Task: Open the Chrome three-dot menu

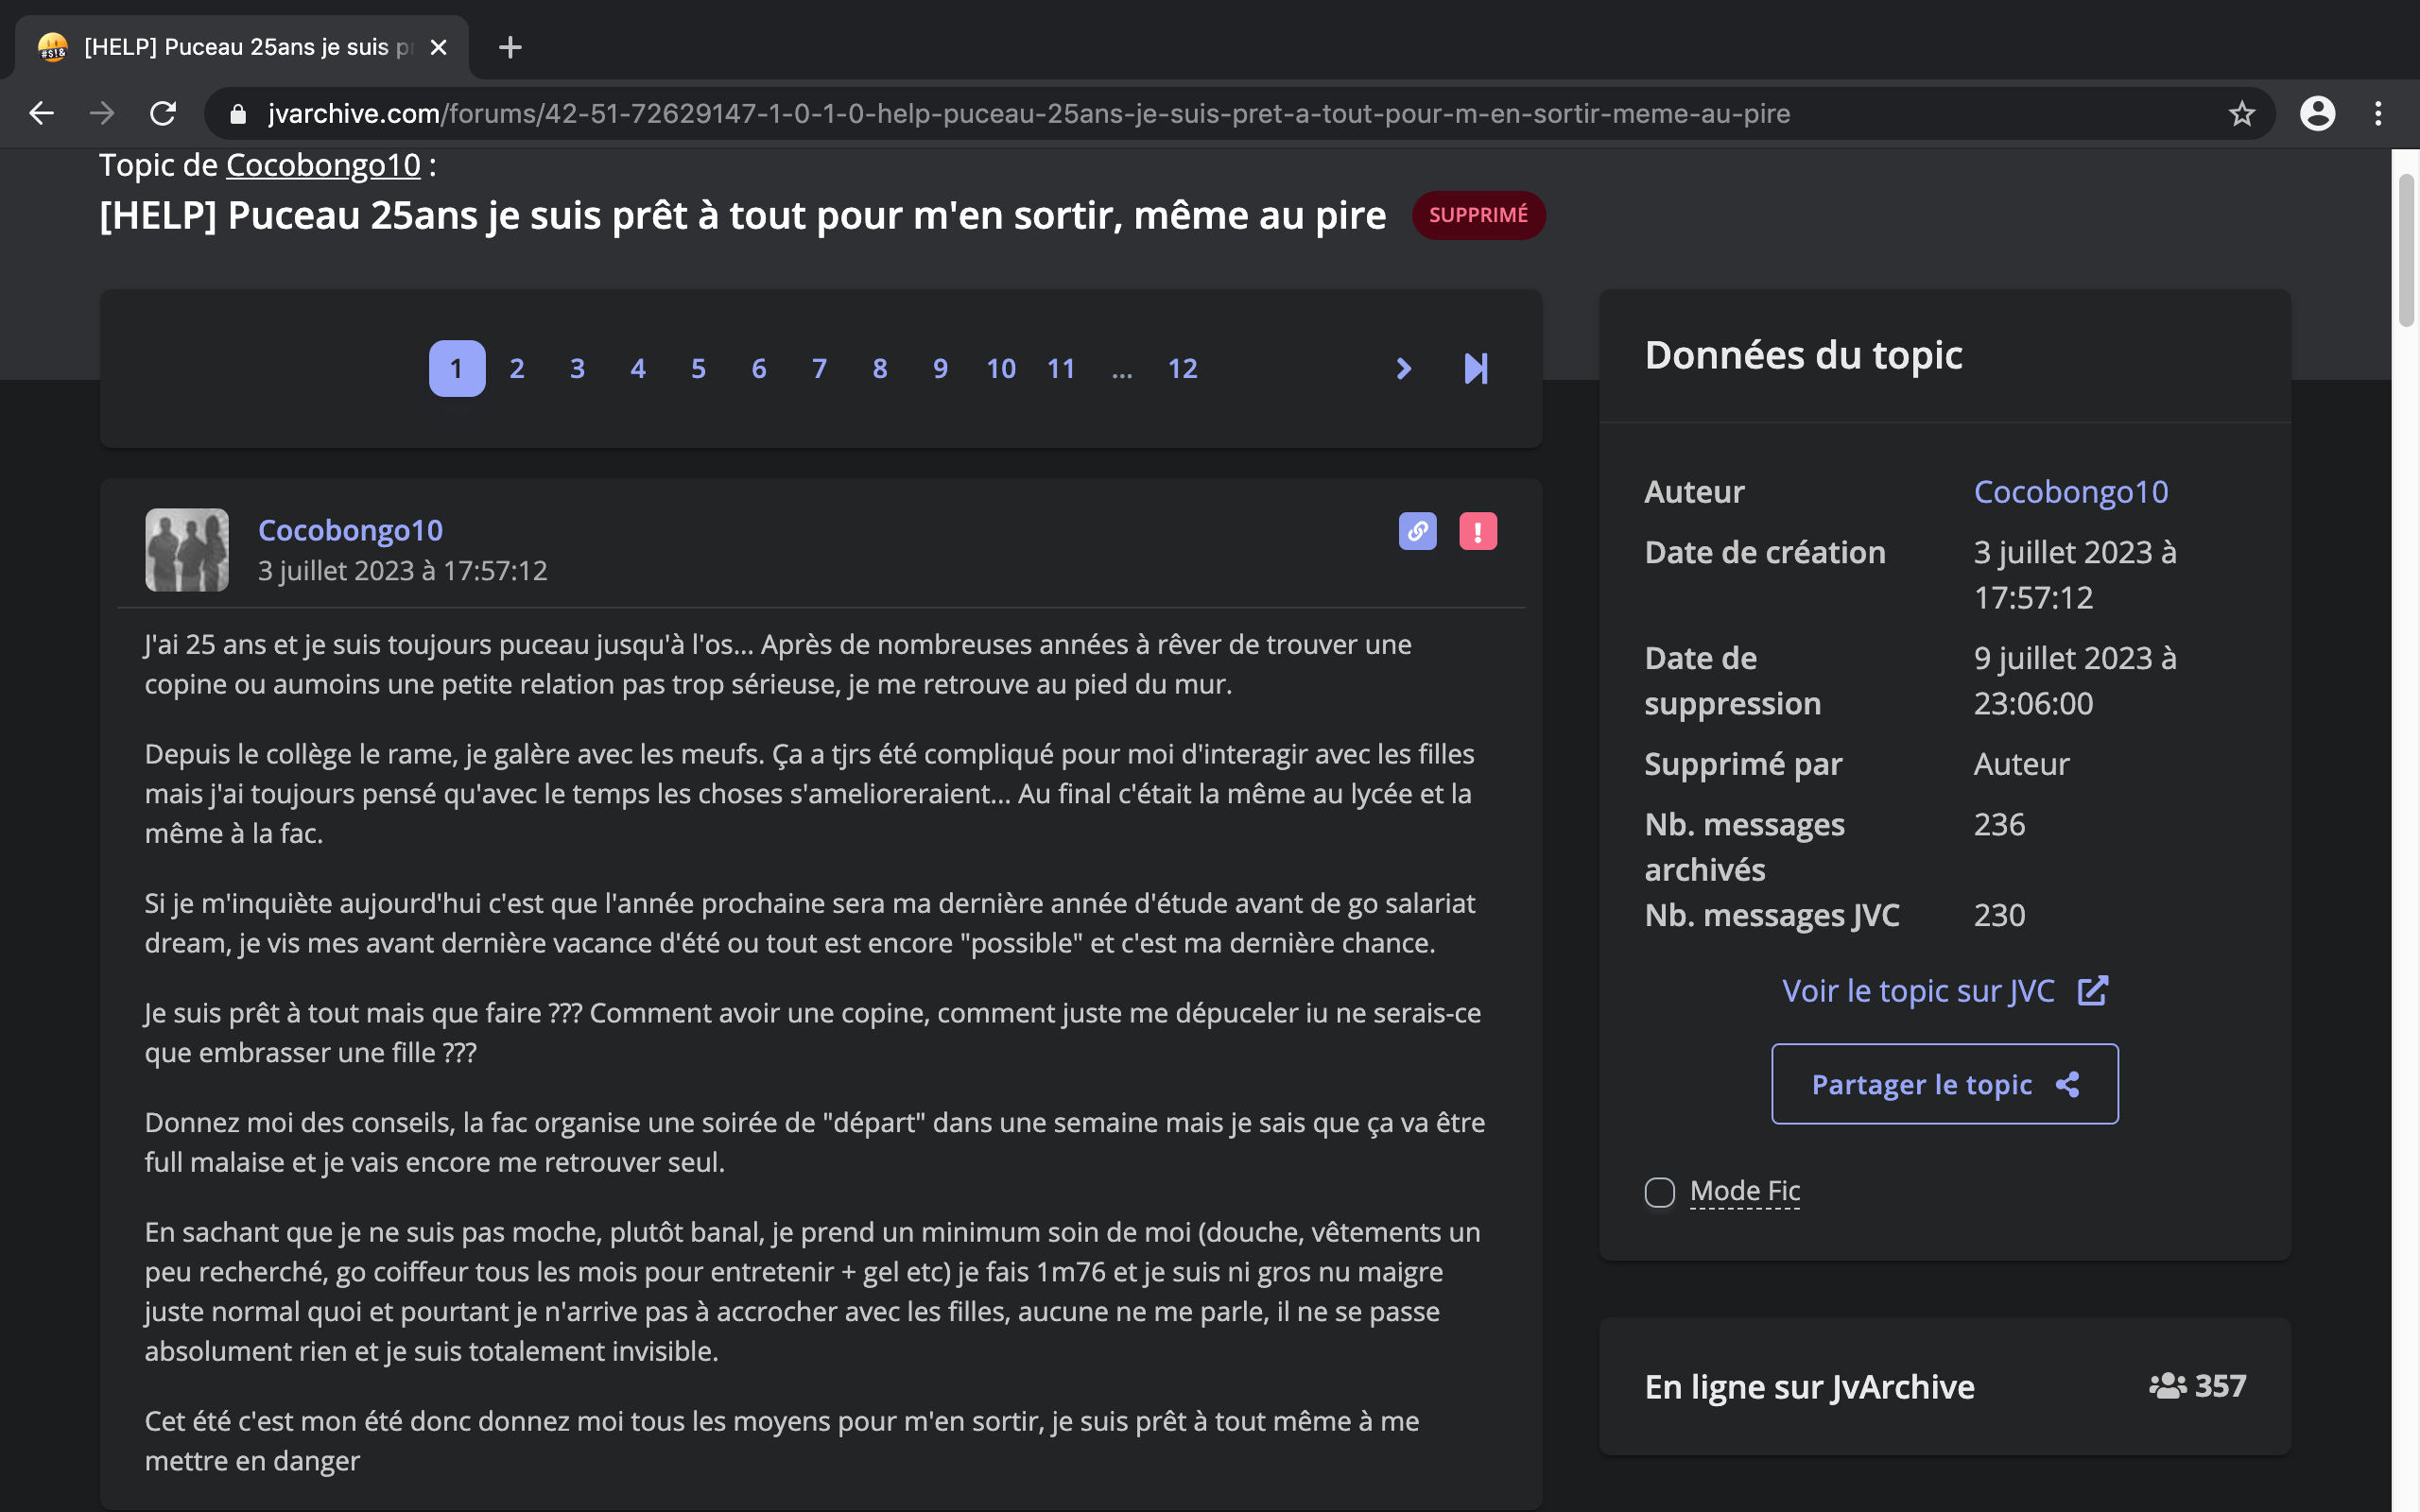Action: (2378, 114)
